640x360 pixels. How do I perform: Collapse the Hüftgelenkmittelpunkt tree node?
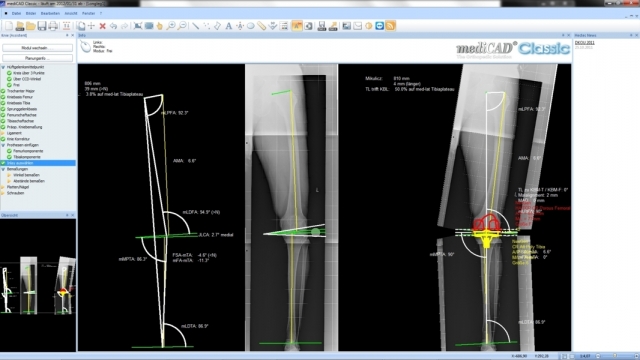point(3,67)
